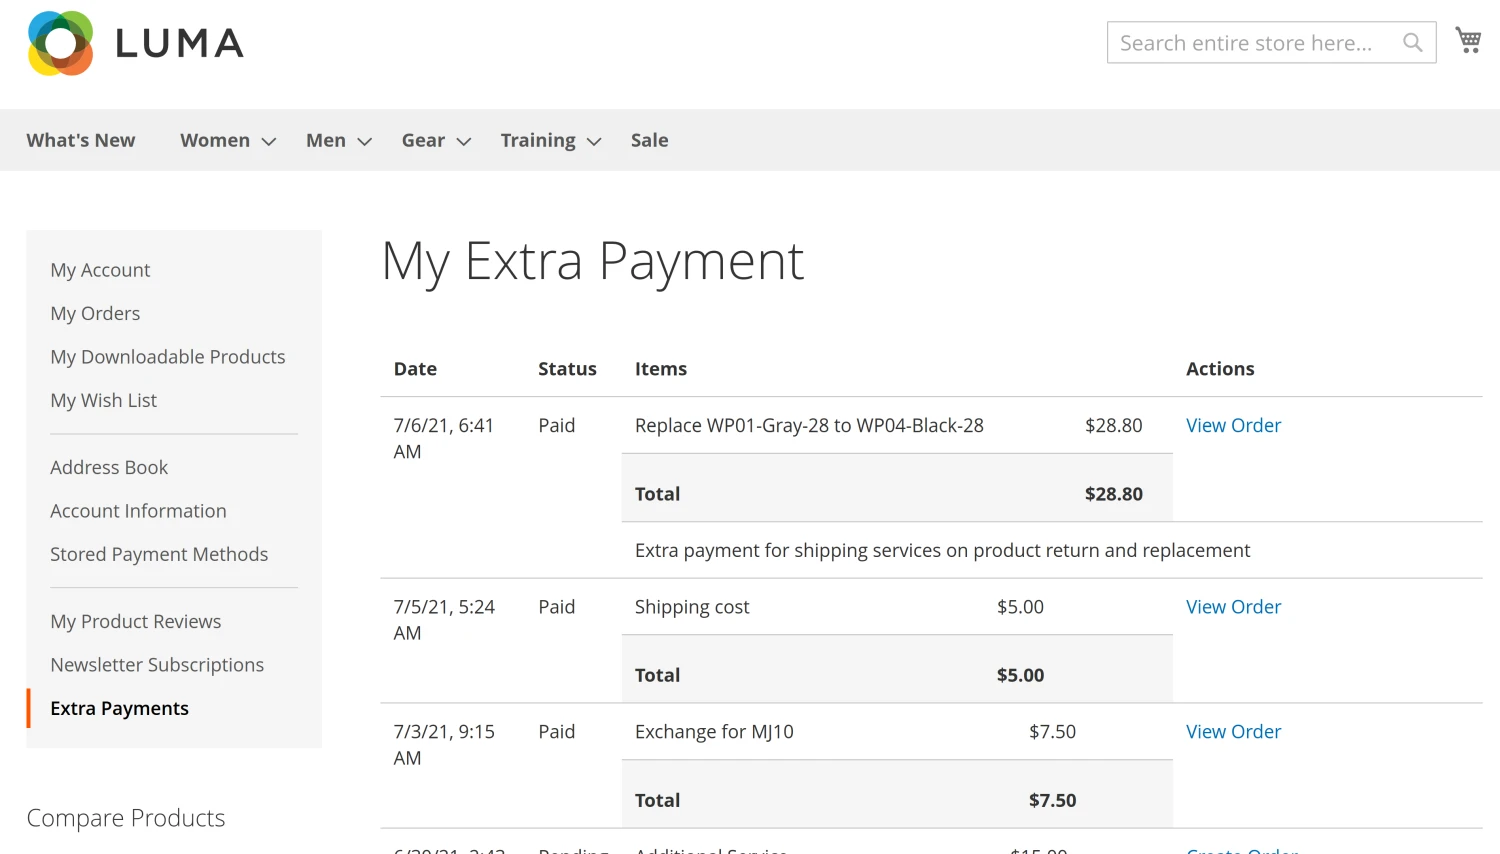Open My Orders from the sidebar
This screenshot has height=854, width=1500.
[95, 313]
